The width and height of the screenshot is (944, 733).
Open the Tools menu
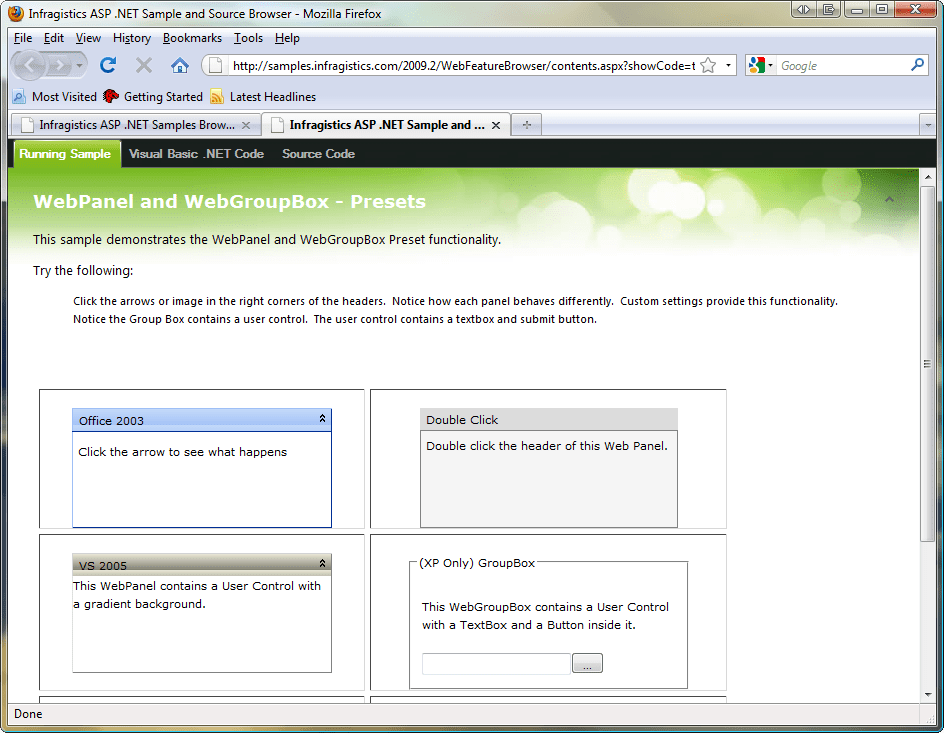[248, 38]
